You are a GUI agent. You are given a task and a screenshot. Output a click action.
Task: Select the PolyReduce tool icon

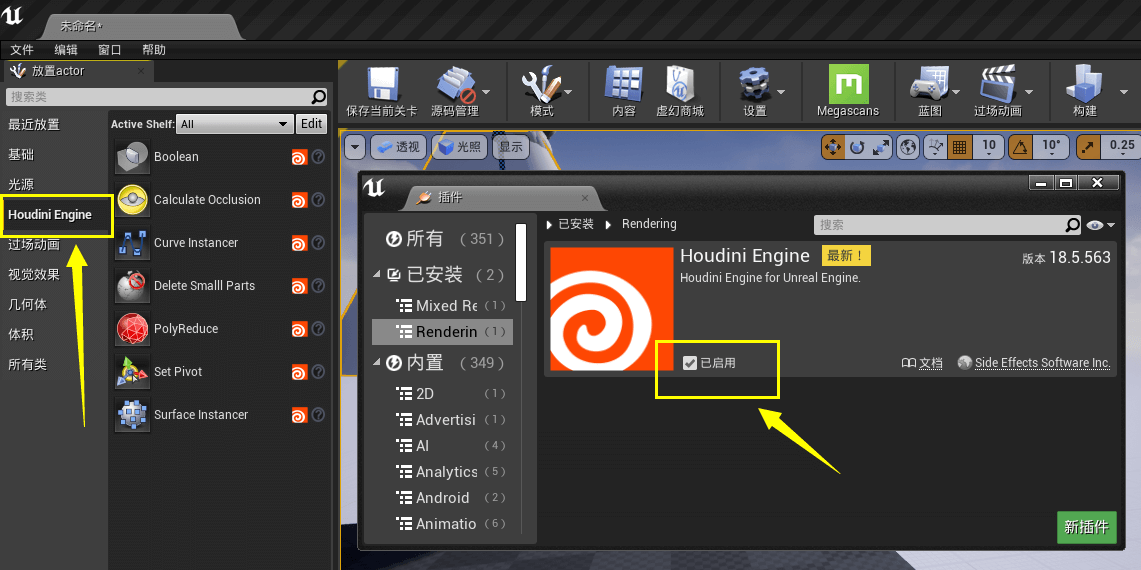click(x=132, y=328)
